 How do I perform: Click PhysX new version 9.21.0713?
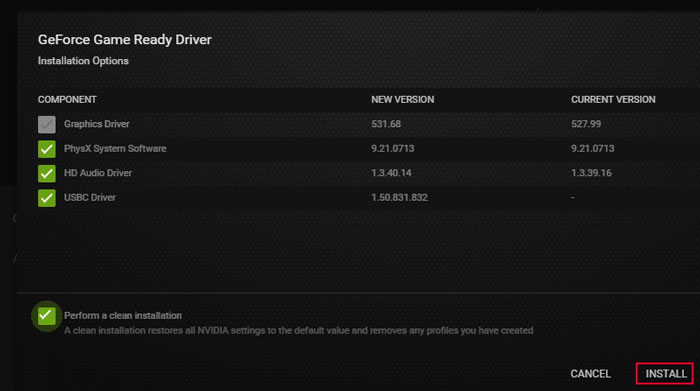click(392, 149)
